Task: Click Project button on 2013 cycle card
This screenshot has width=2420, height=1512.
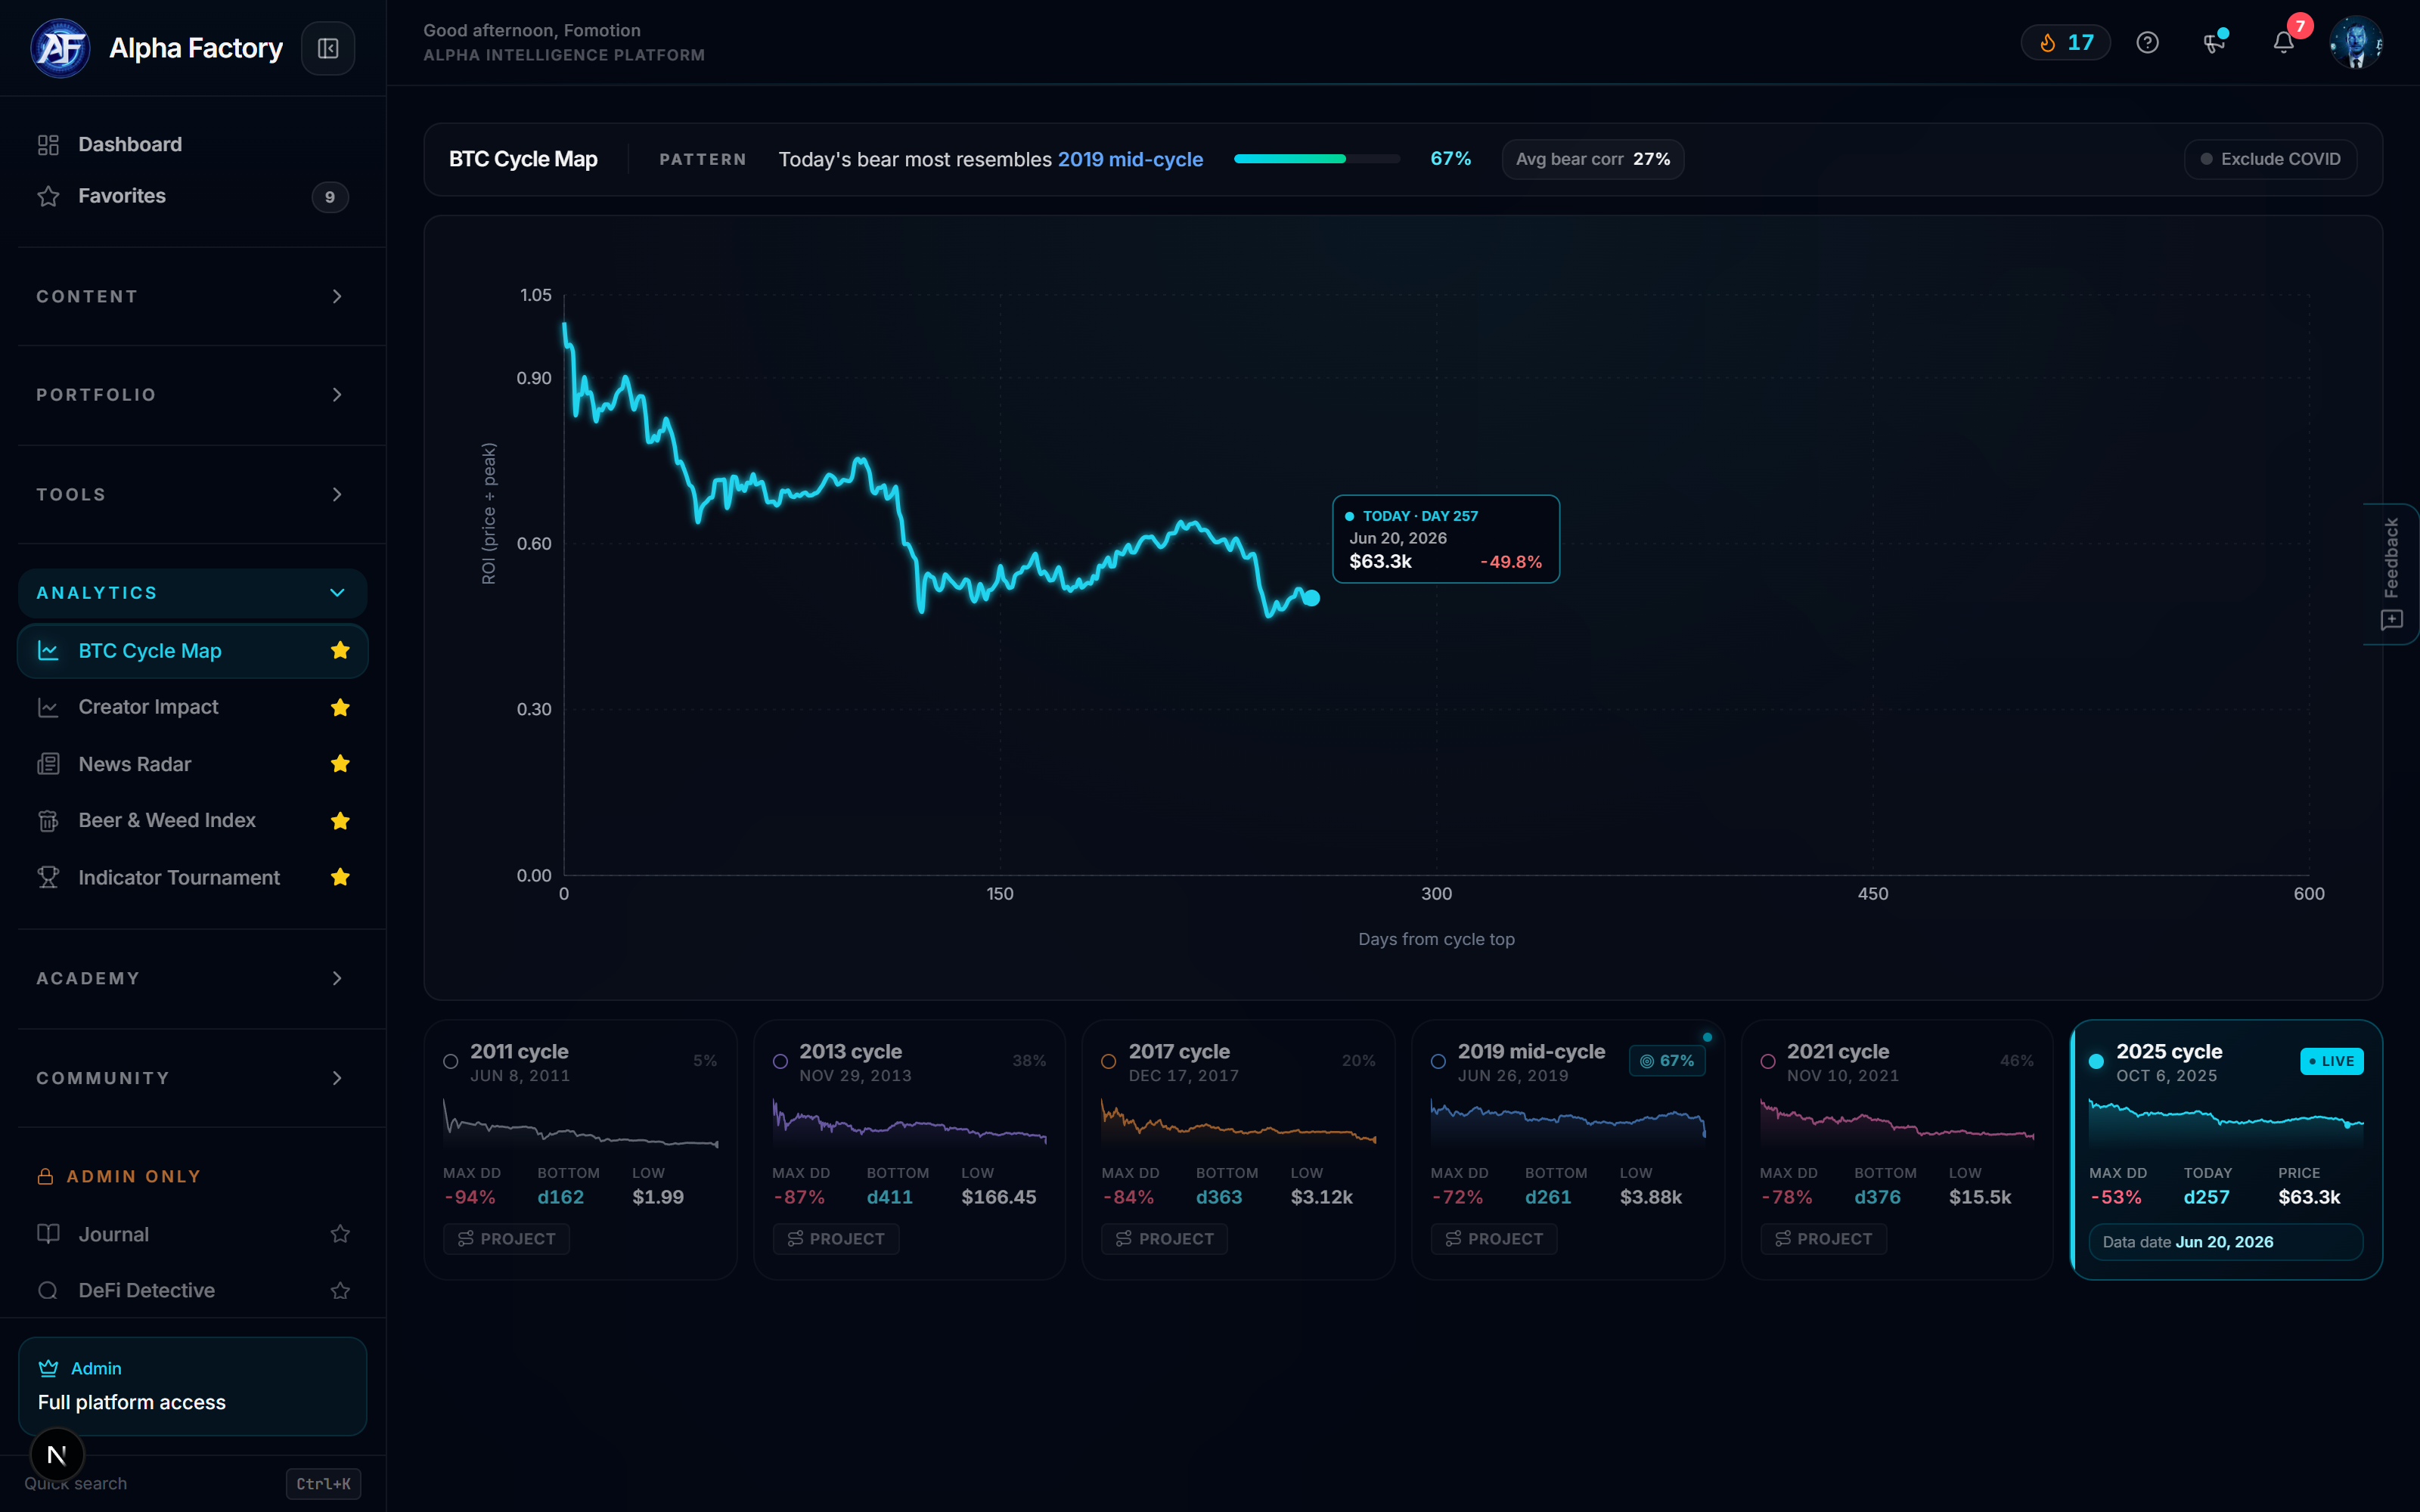Action: (836, 1239)
